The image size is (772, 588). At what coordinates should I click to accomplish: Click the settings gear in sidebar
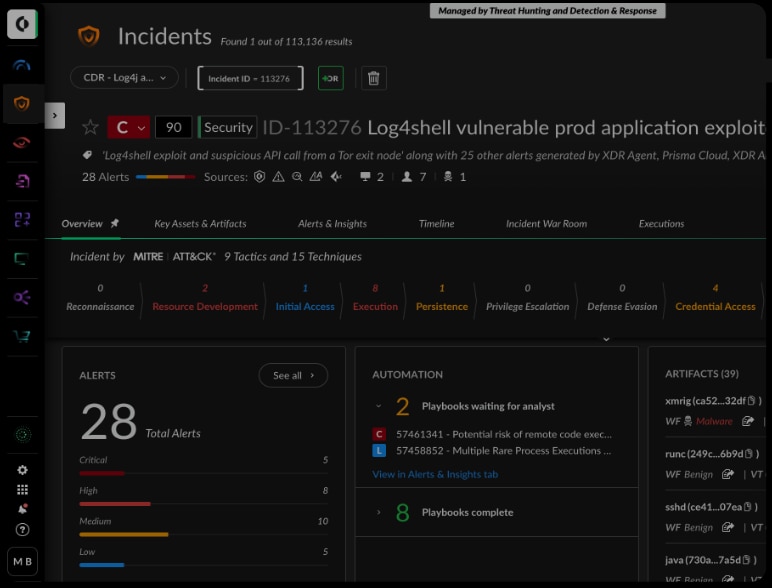(22, 470)
